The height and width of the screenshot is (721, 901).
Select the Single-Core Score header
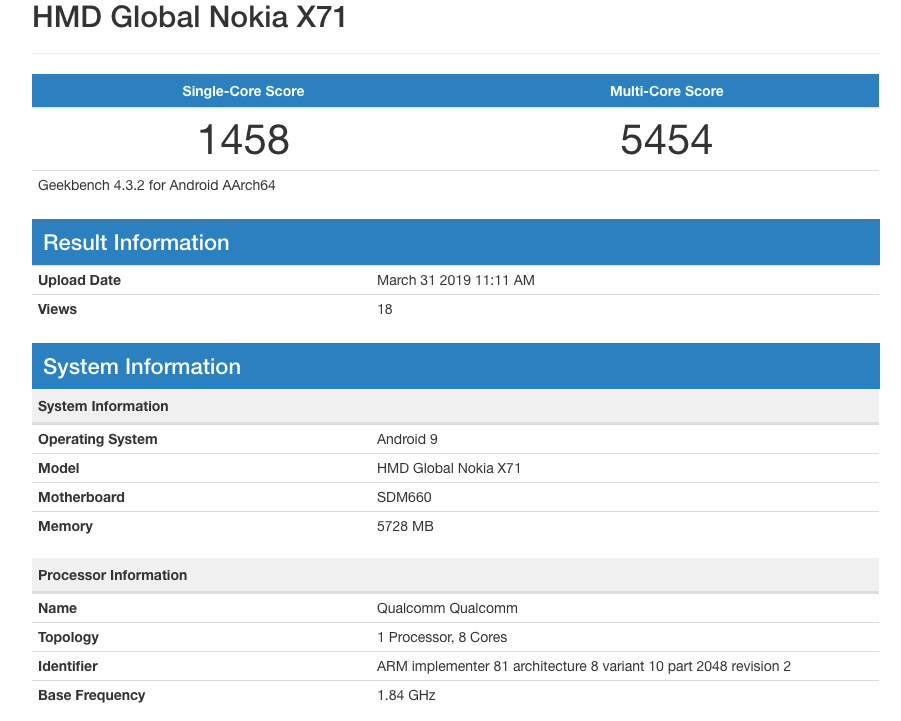pos(243,91)
